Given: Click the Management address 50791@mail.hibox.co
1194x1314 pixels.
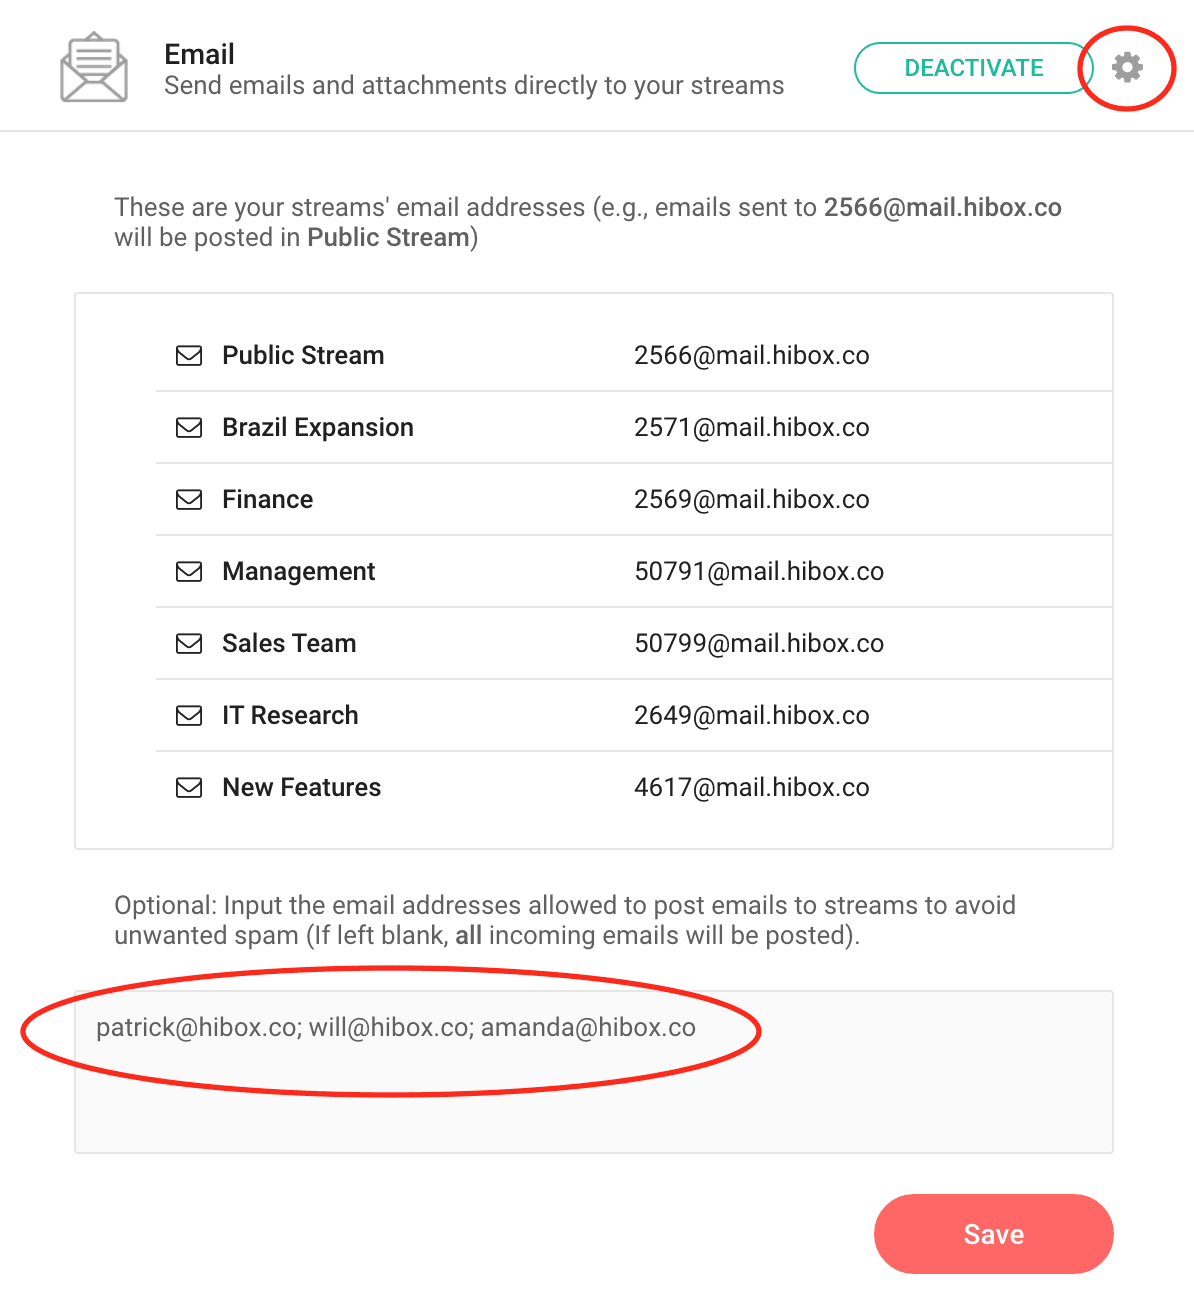Looking at the screenshot, I should click(759, 572).
